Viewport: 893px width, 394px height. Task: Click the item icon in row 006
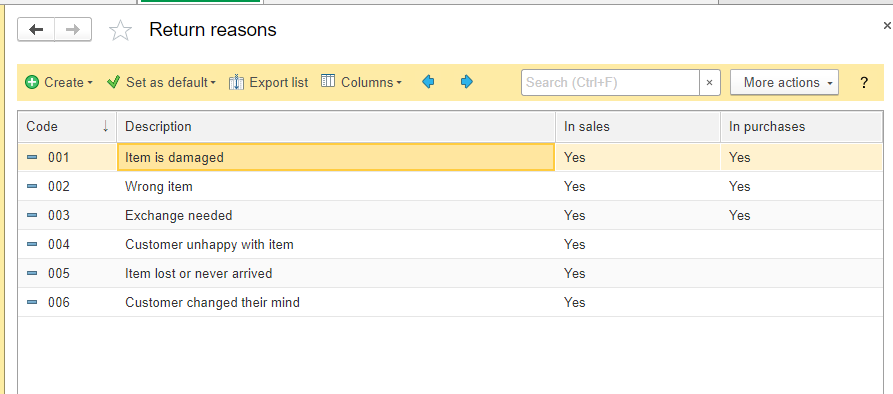pyautogui.click(x=32, y=302)
